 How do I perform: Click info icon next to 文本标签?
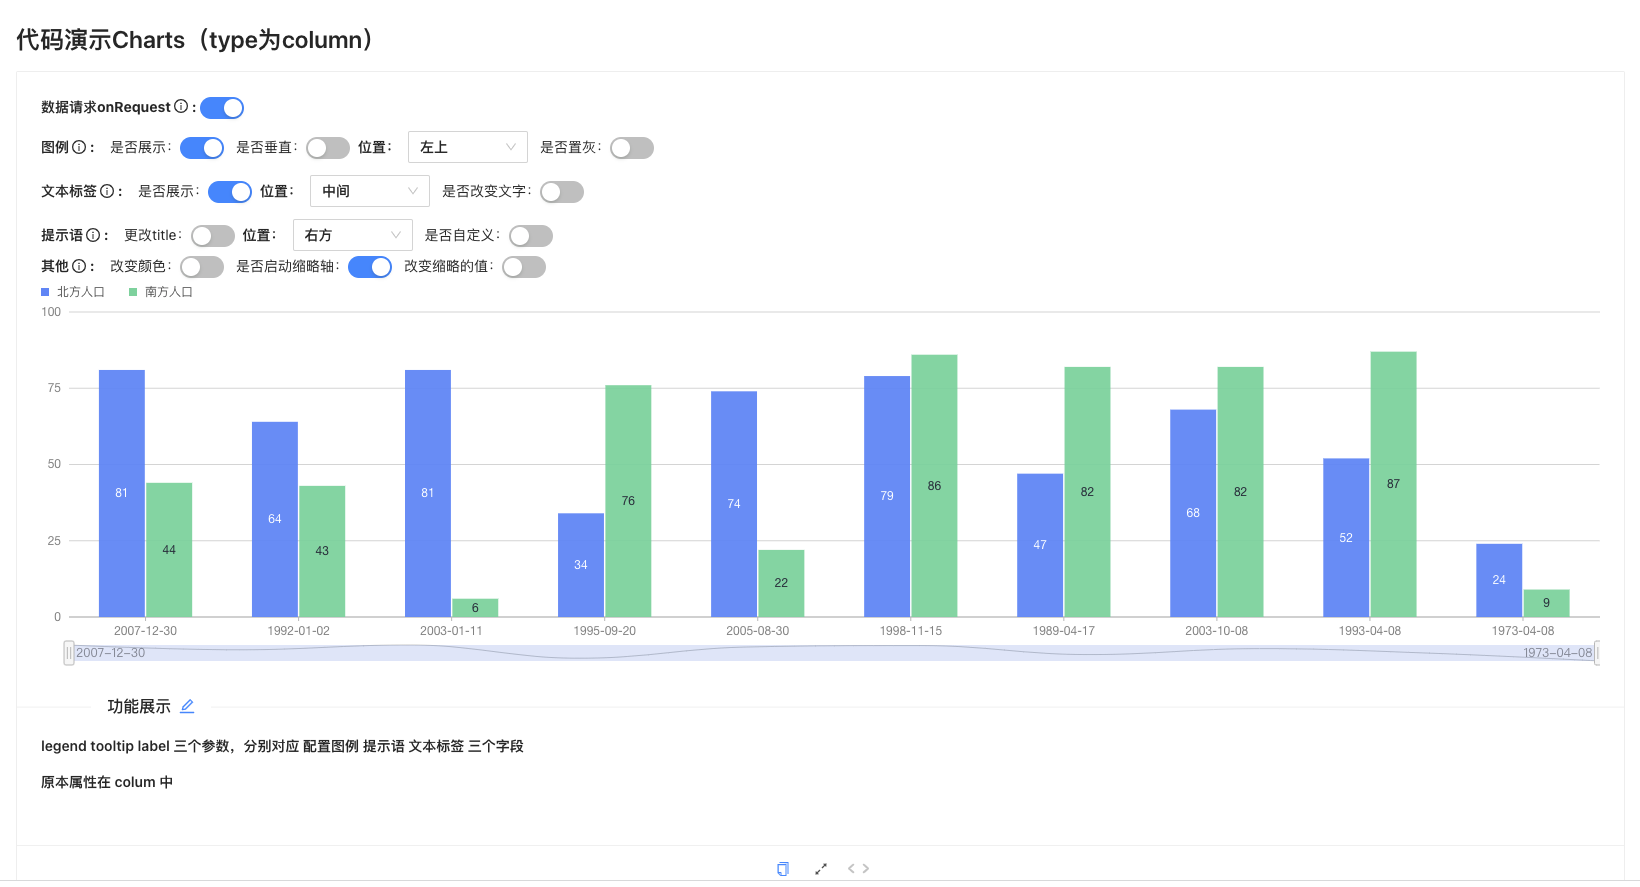107,191
